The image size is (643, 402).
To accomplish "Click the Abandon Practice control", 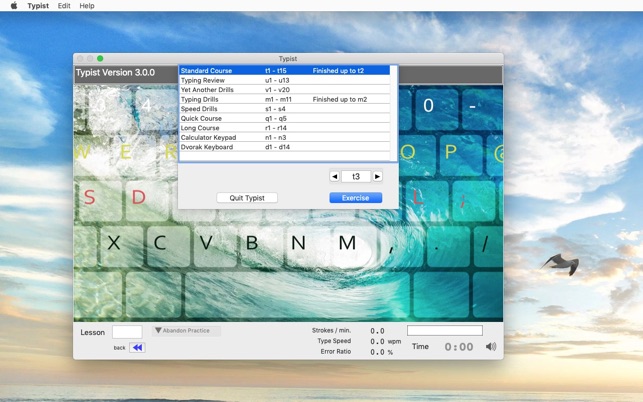I will click(x=186, y=331).
